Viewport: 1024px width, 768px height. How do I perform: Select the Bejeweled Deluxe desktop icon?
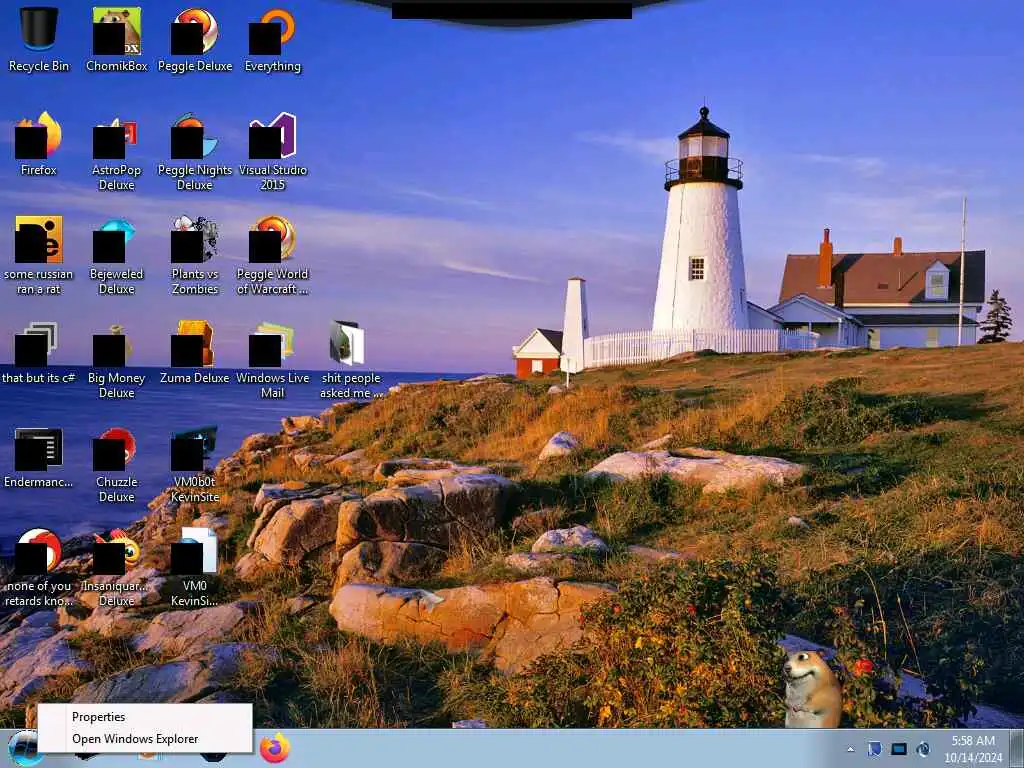[x=117, y=255]
